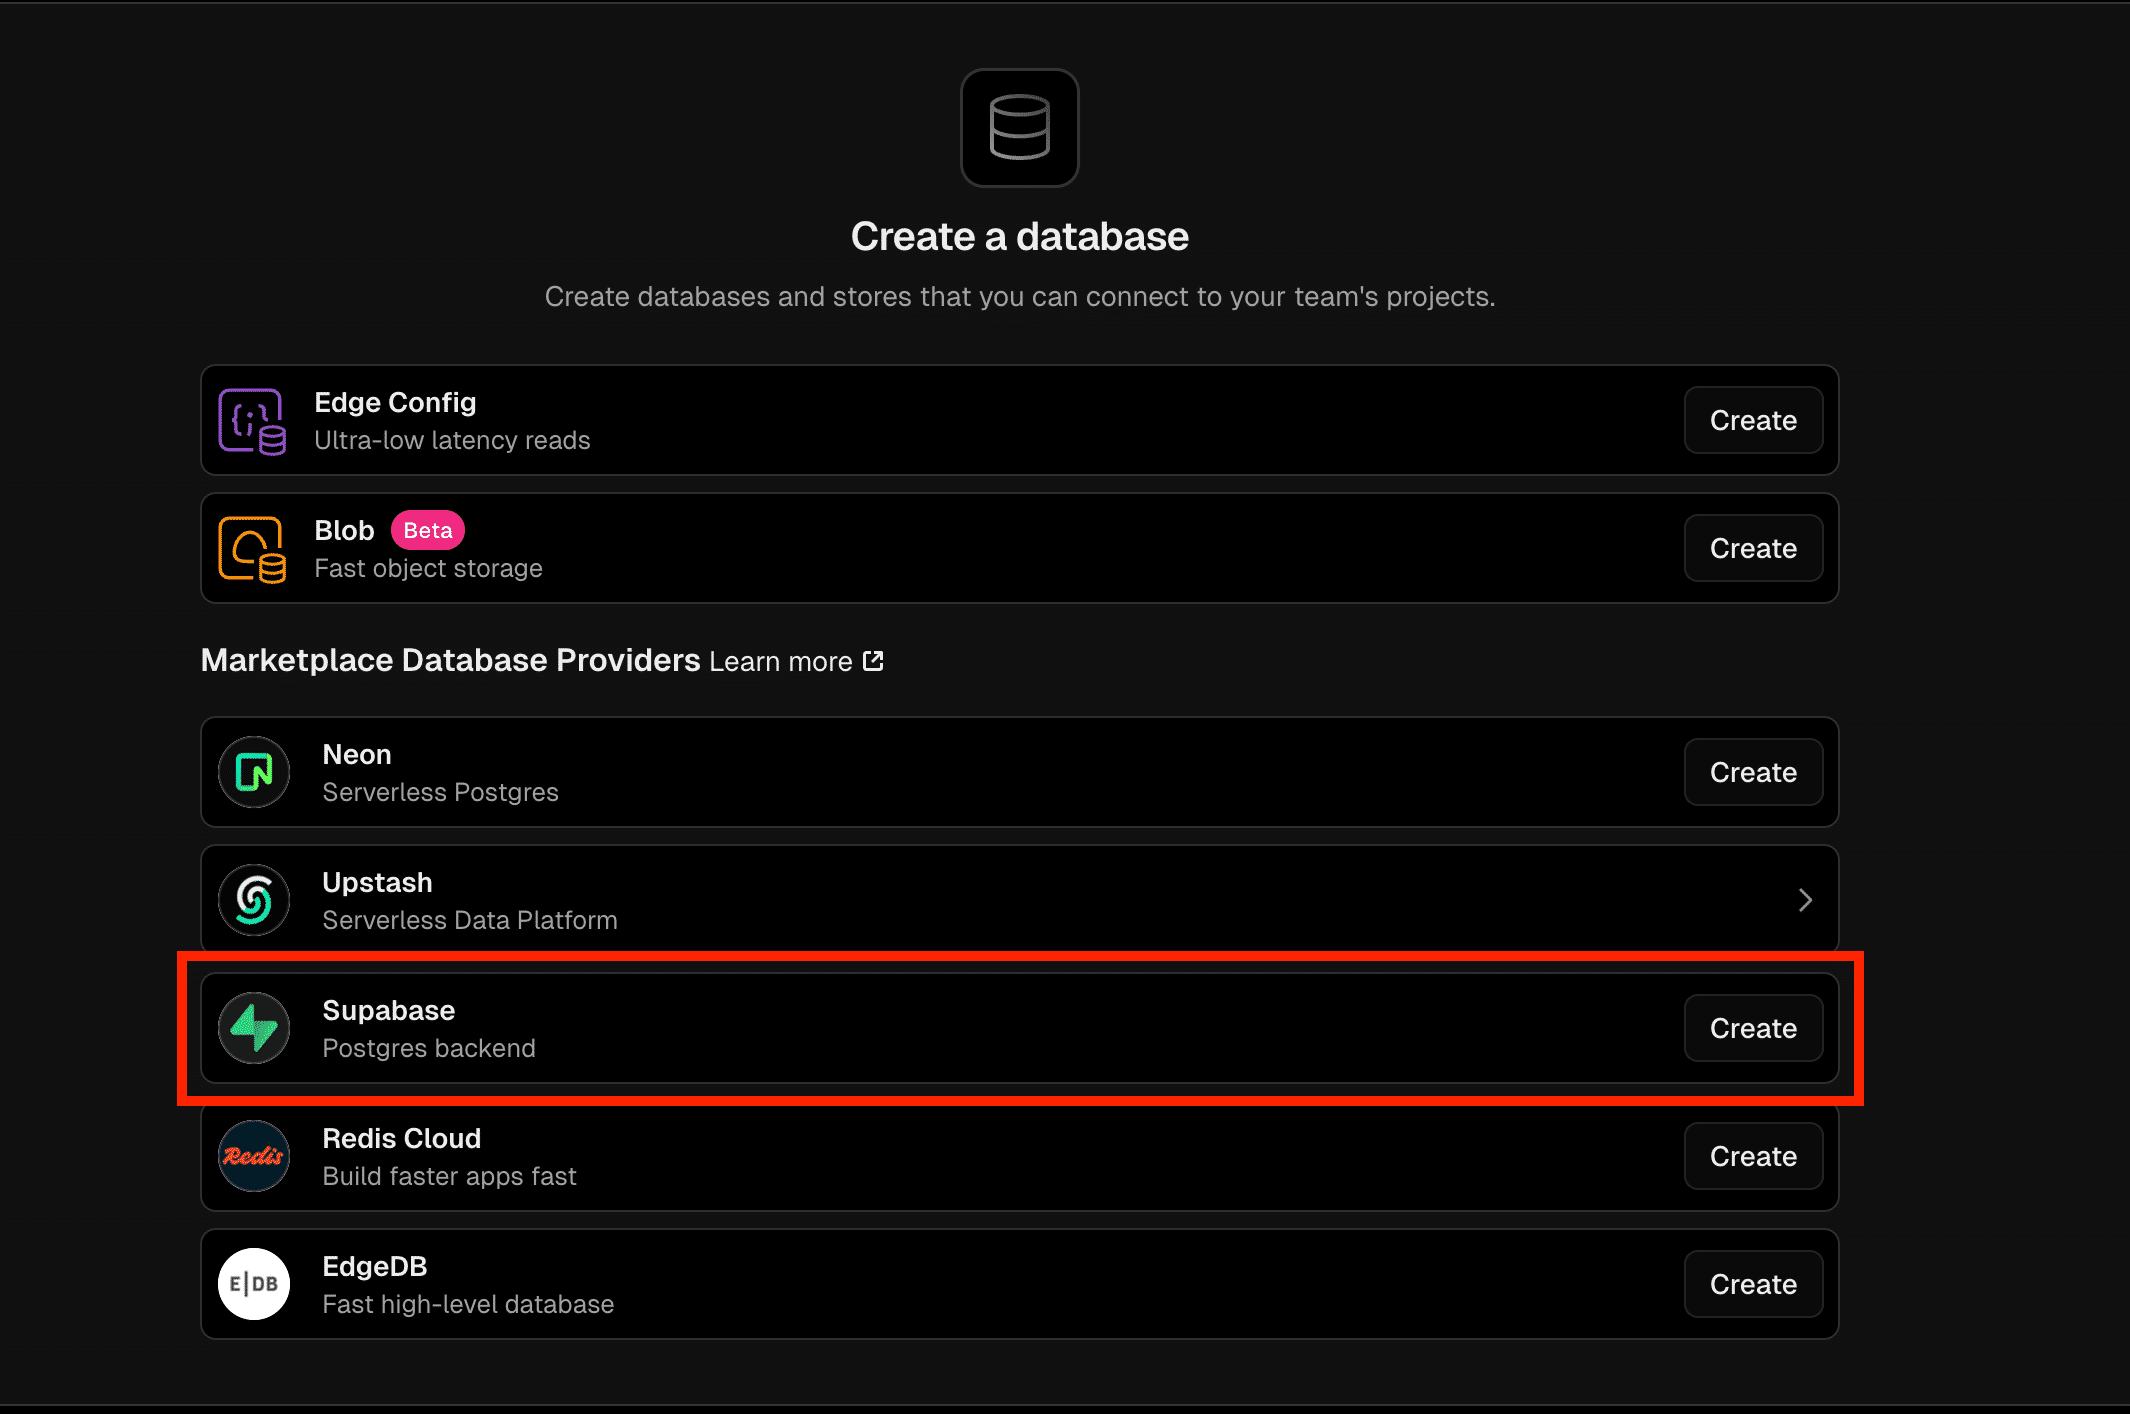This screenshot has height=1414, width=2130.
Task: Click the EdgeDB logo icon
Action: coord(254,1284)
